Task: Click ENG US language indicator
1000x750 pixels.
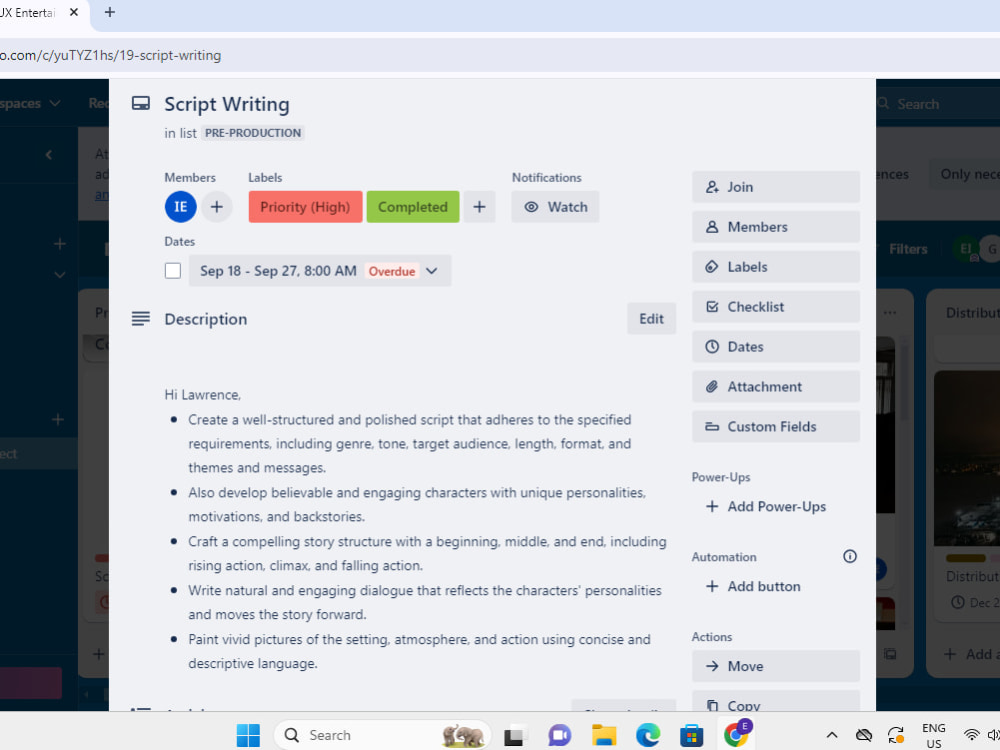Action: [x=934, y=735]
